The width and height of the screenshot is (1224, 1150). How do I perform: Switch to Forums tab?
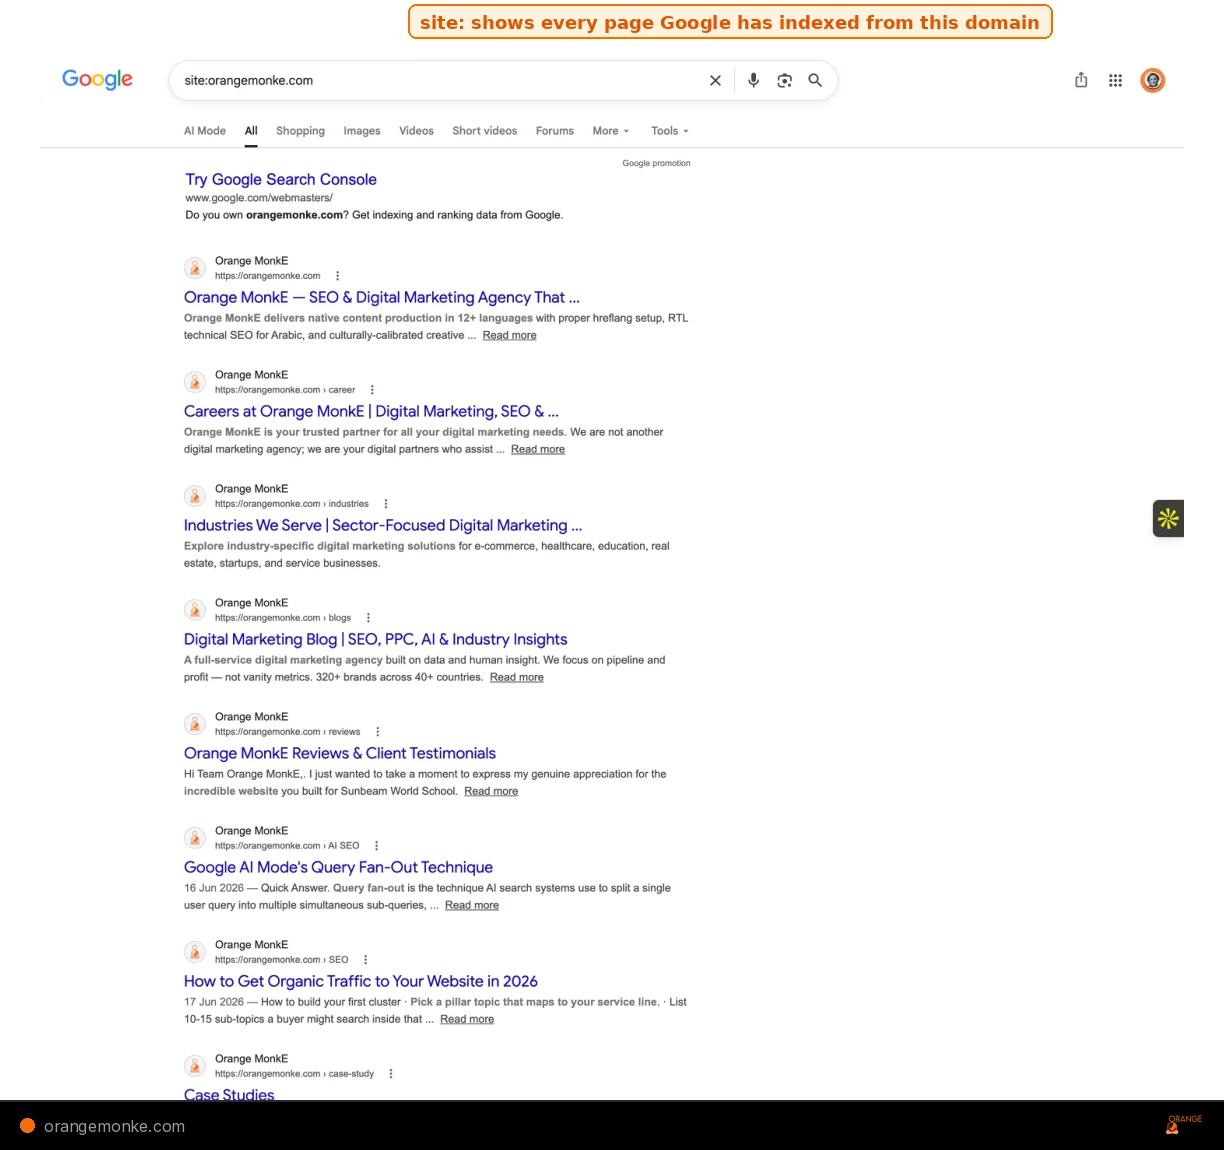(555, 131)
